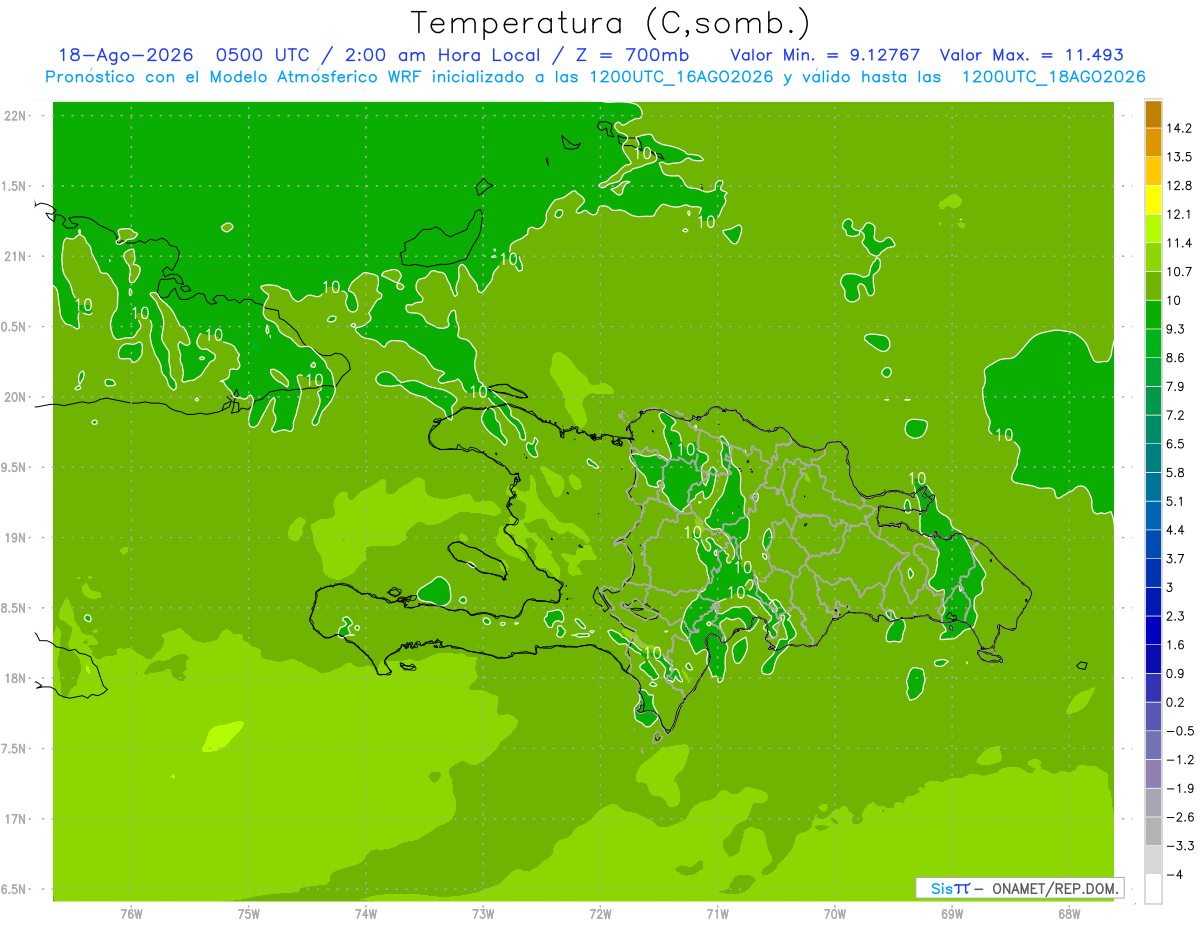Viewport: 1200px width, 927px height.
Task: Click the '70W' longitude axis label
Action: click(x=834, y=914)
